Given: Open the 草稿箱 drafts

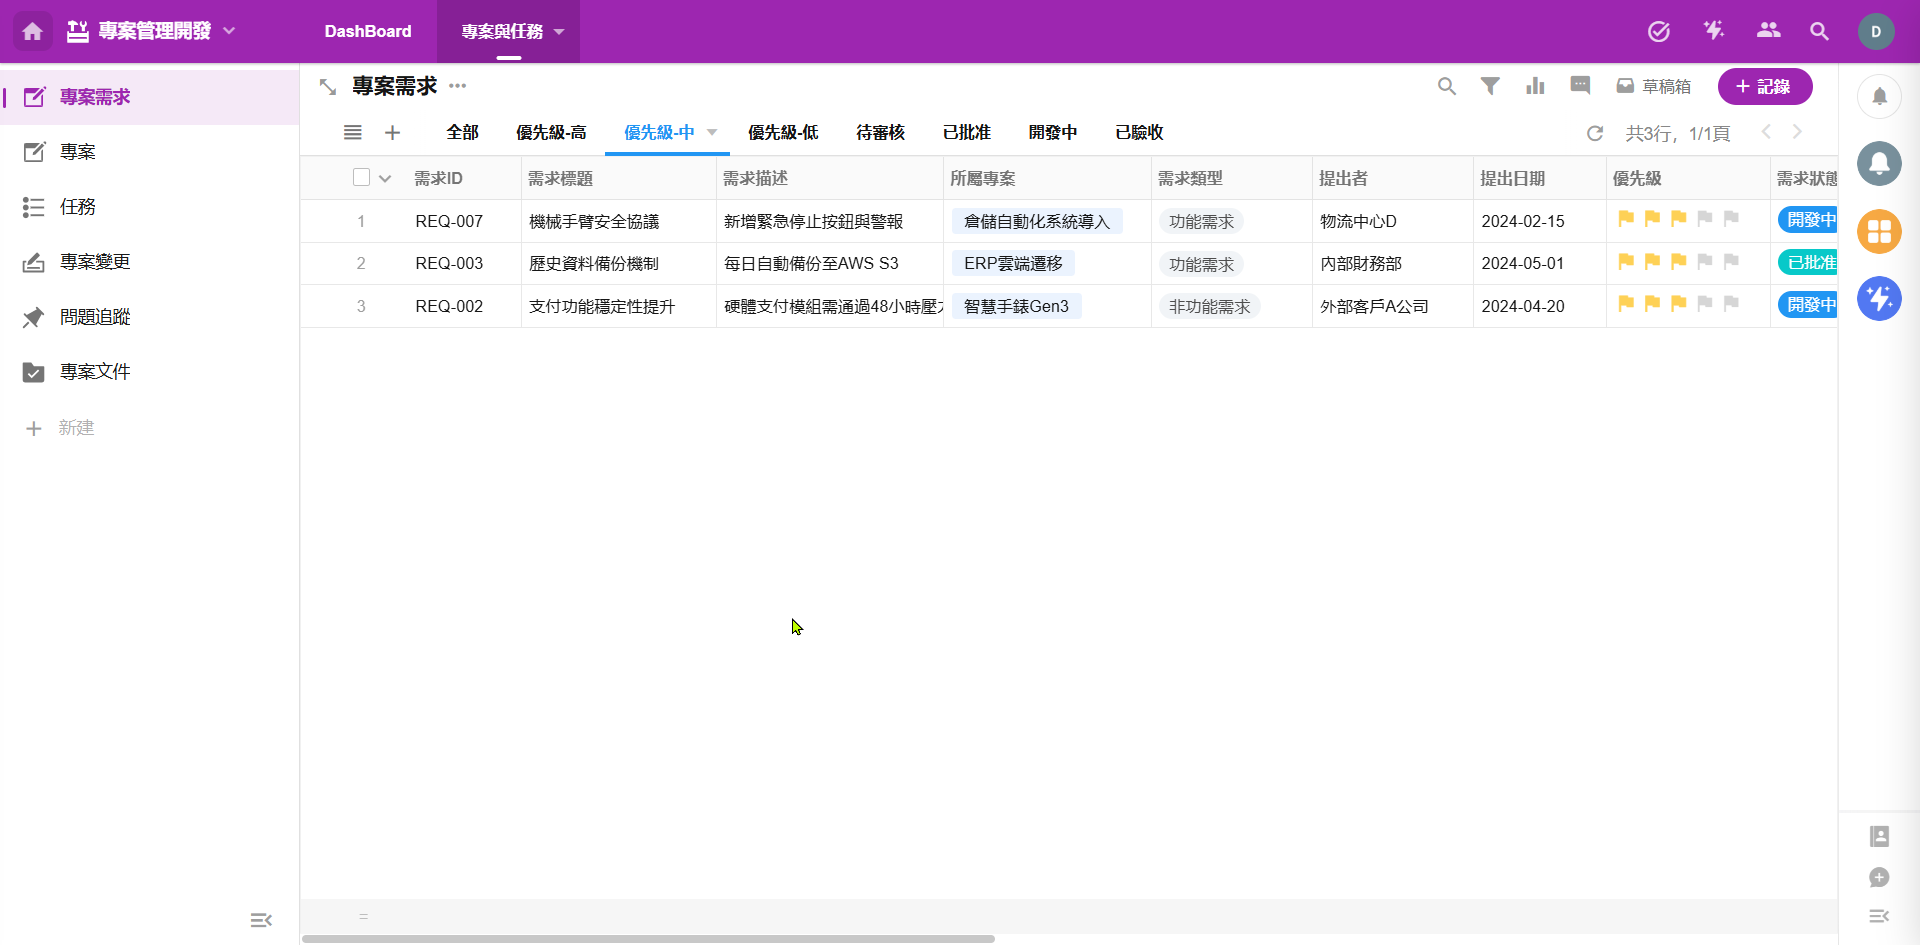Looking at the screenshot, I should [x=1654, y=87].
